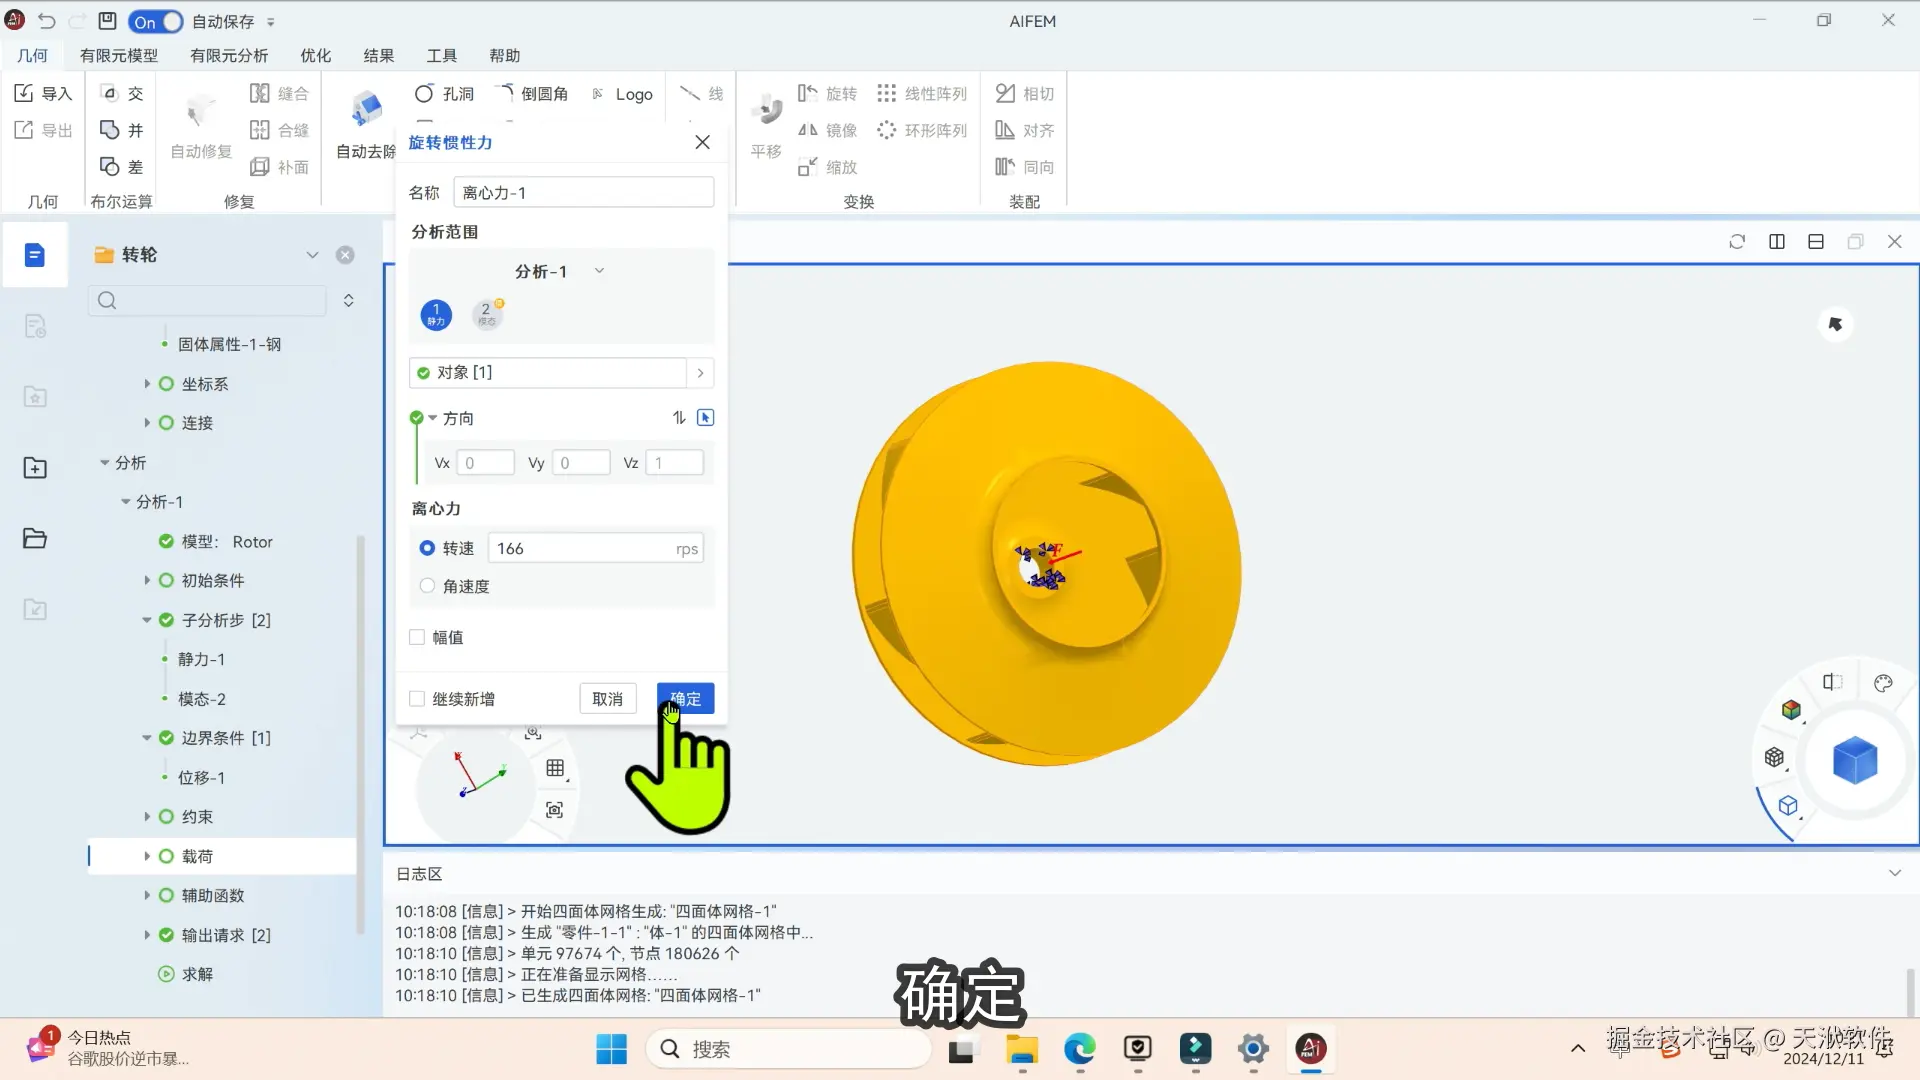Toggle the 自动保存 On switch
The image size is (1920, 1080).
[156, 21]
